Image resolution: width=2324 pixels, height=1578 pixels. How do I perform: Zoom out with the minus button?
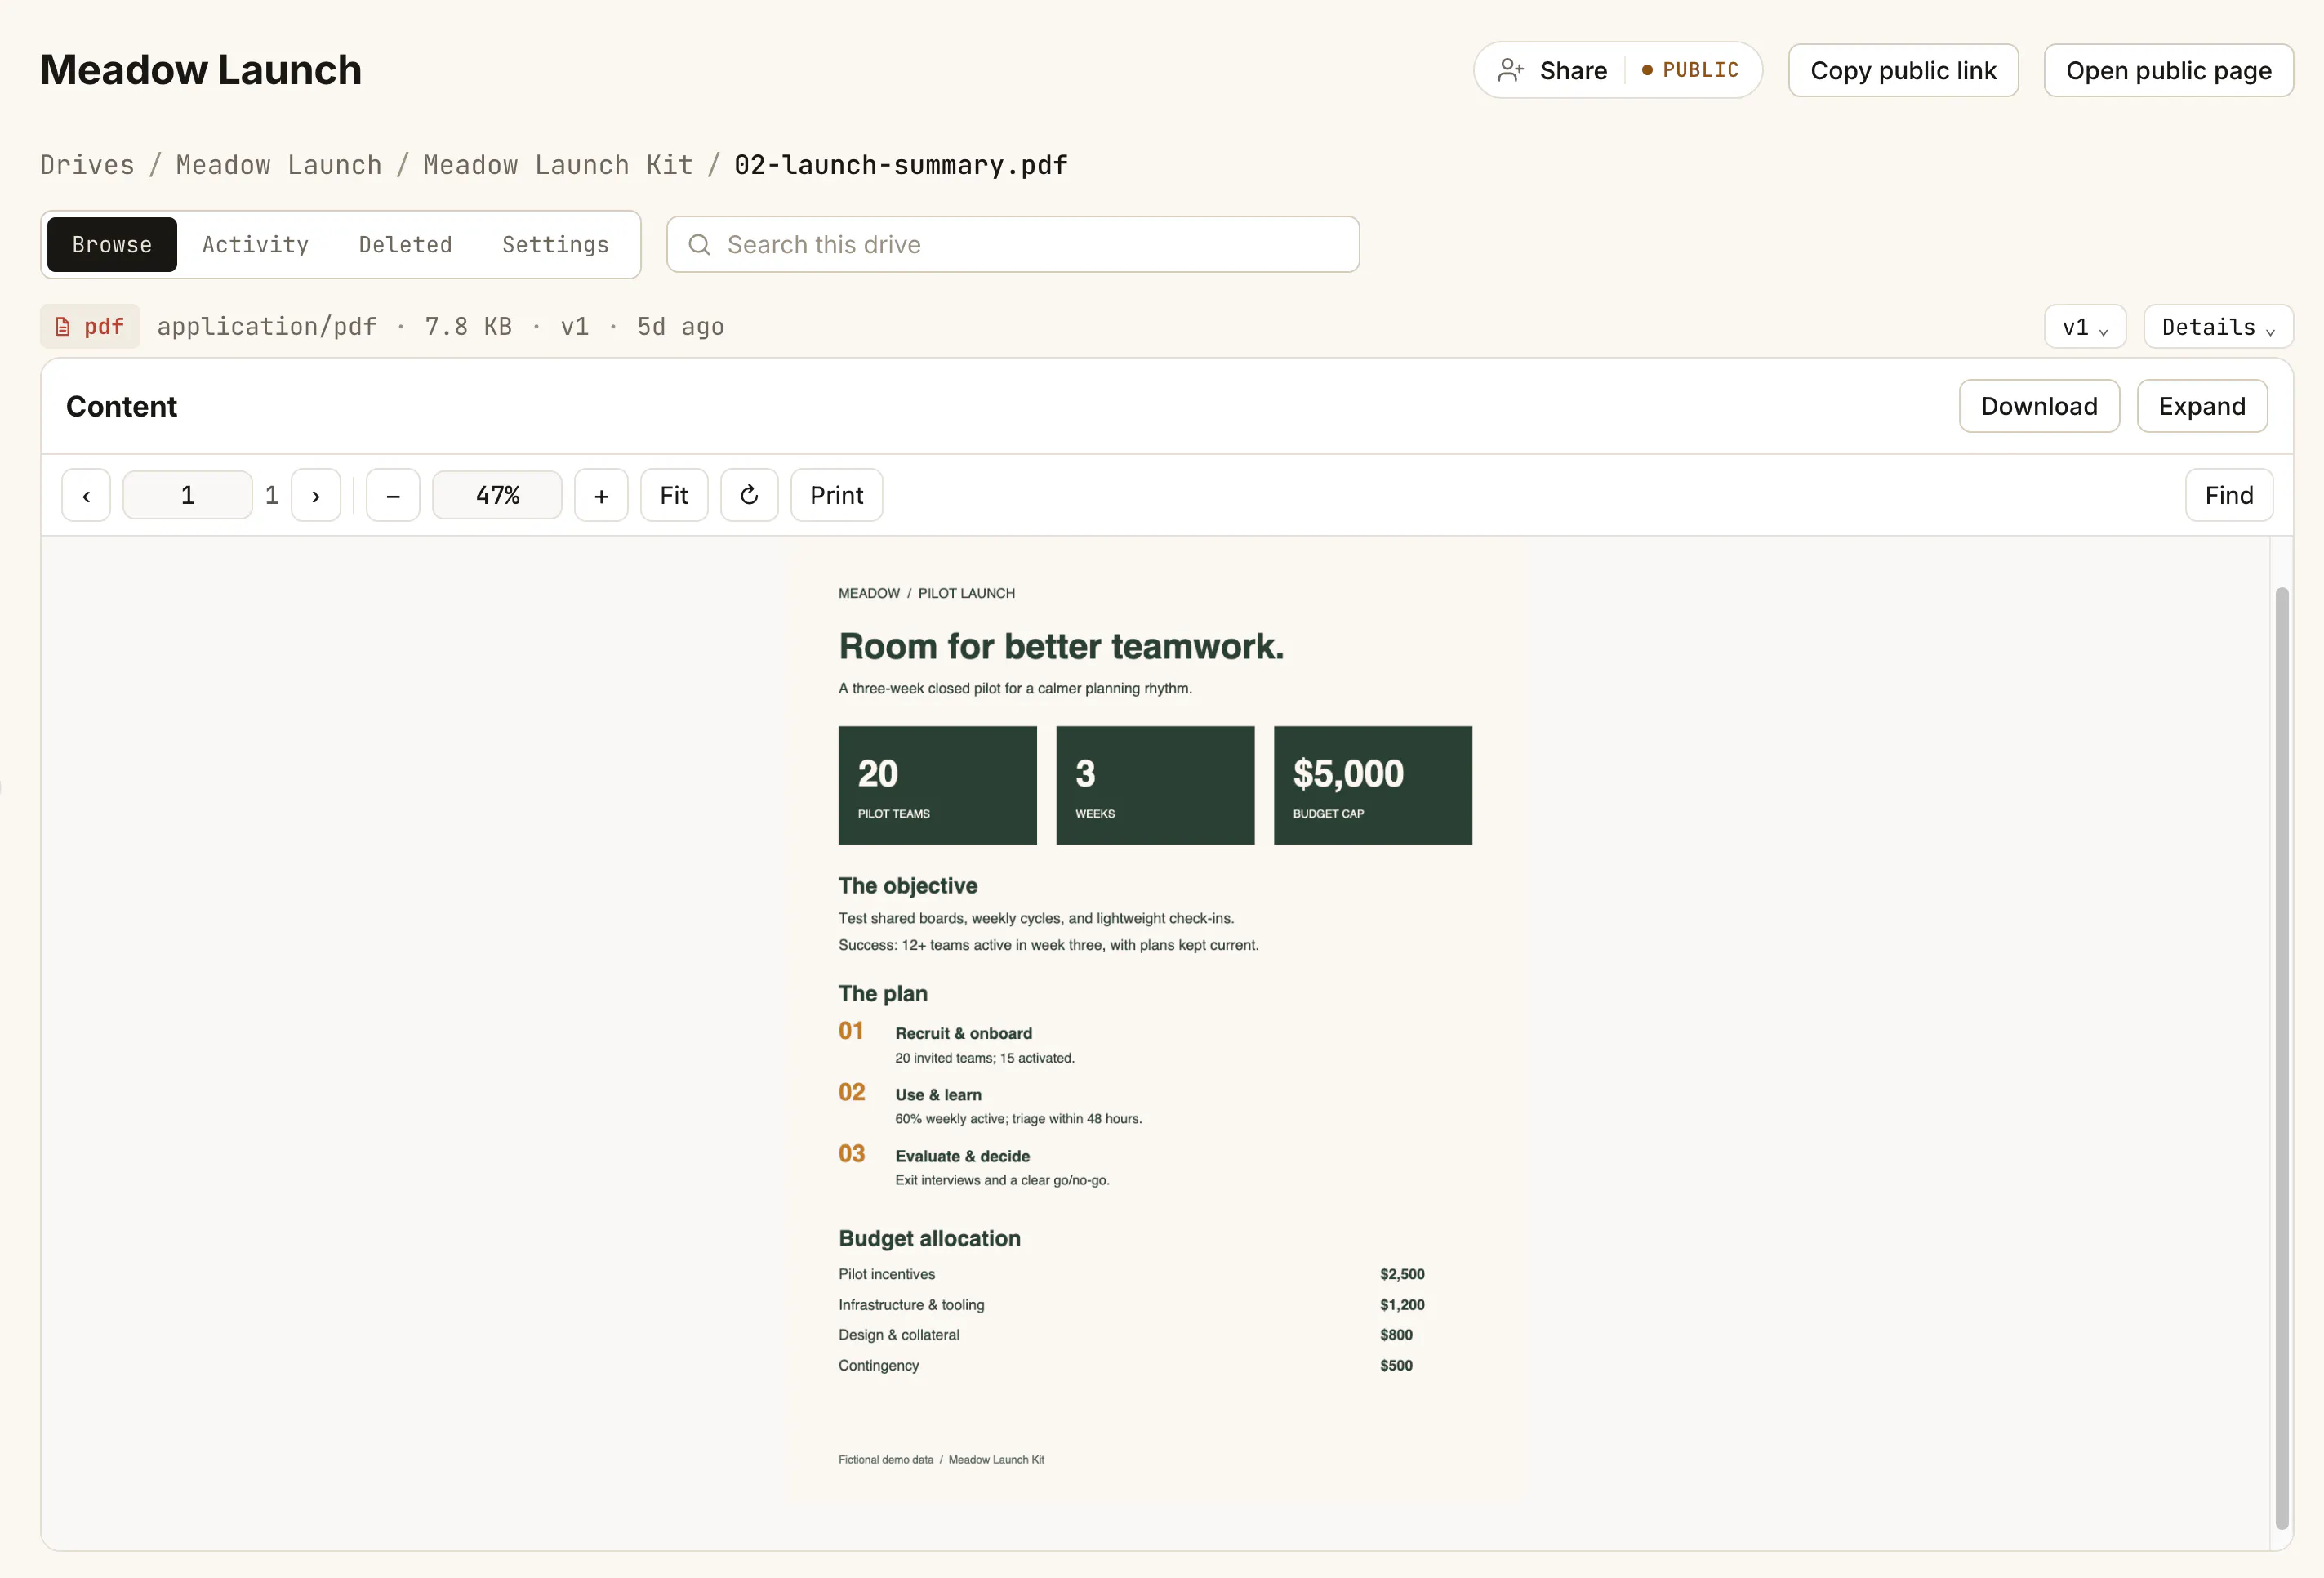[393, 495]
